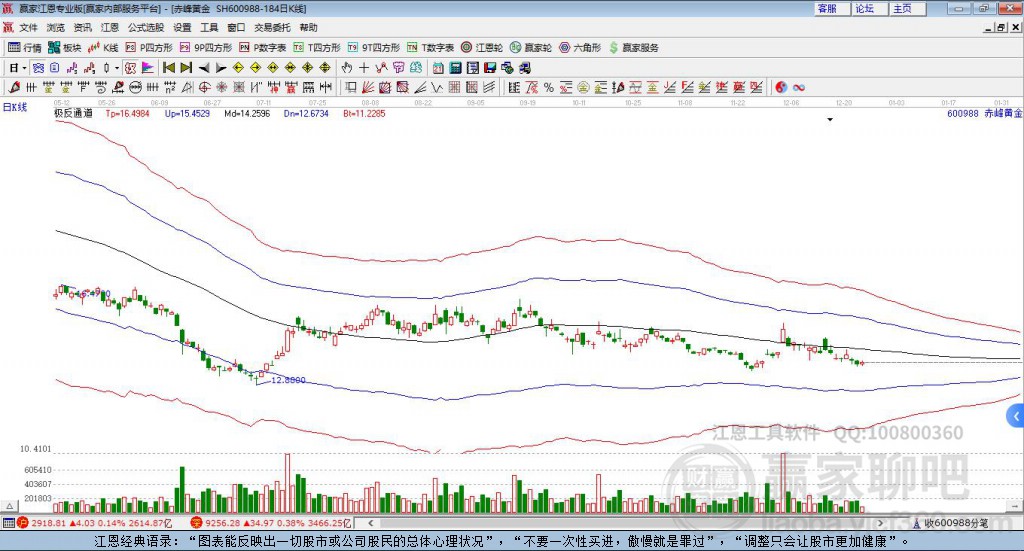Image resolution: width=1024 pixels, height=551 pixels.
Task: Open the 交易委托 menu
Action: pyautogui.click(x=272, y=27)
